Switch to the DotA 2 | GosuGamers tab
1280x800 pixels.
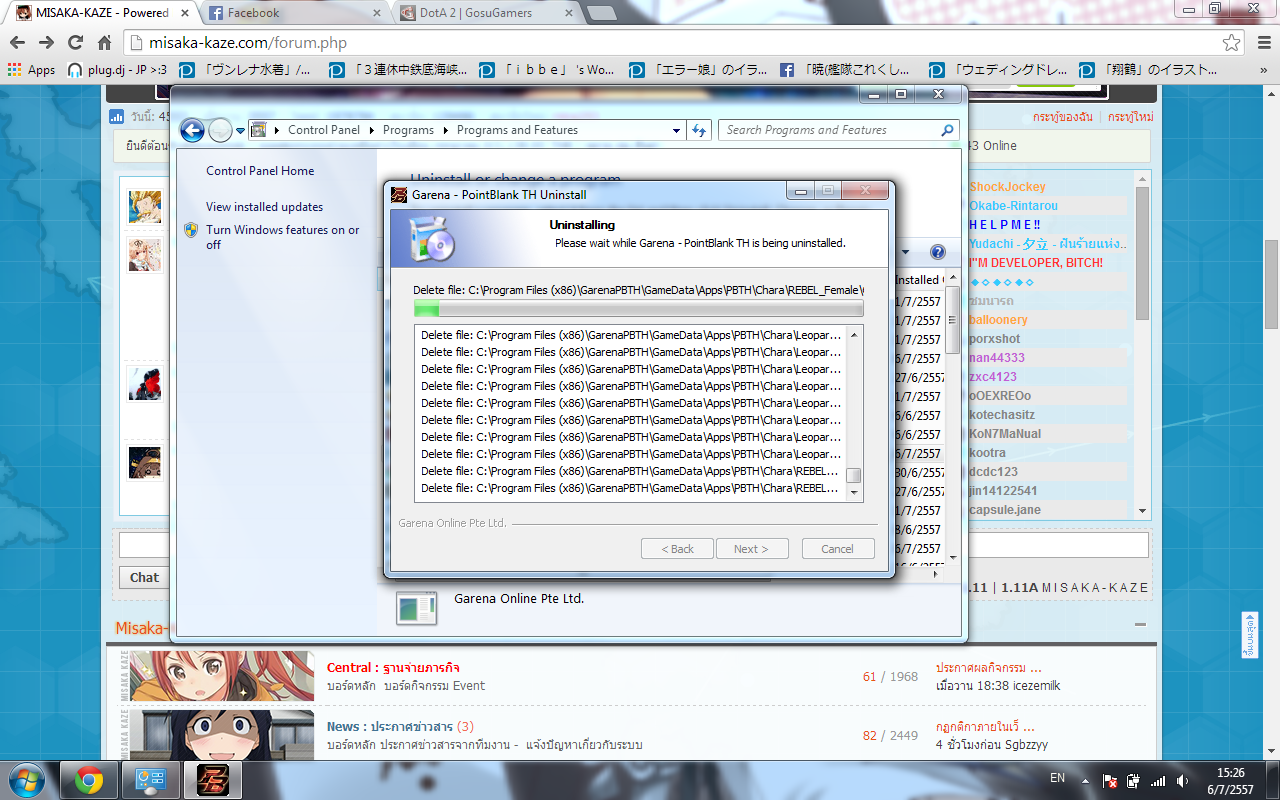tap(482, 13)
